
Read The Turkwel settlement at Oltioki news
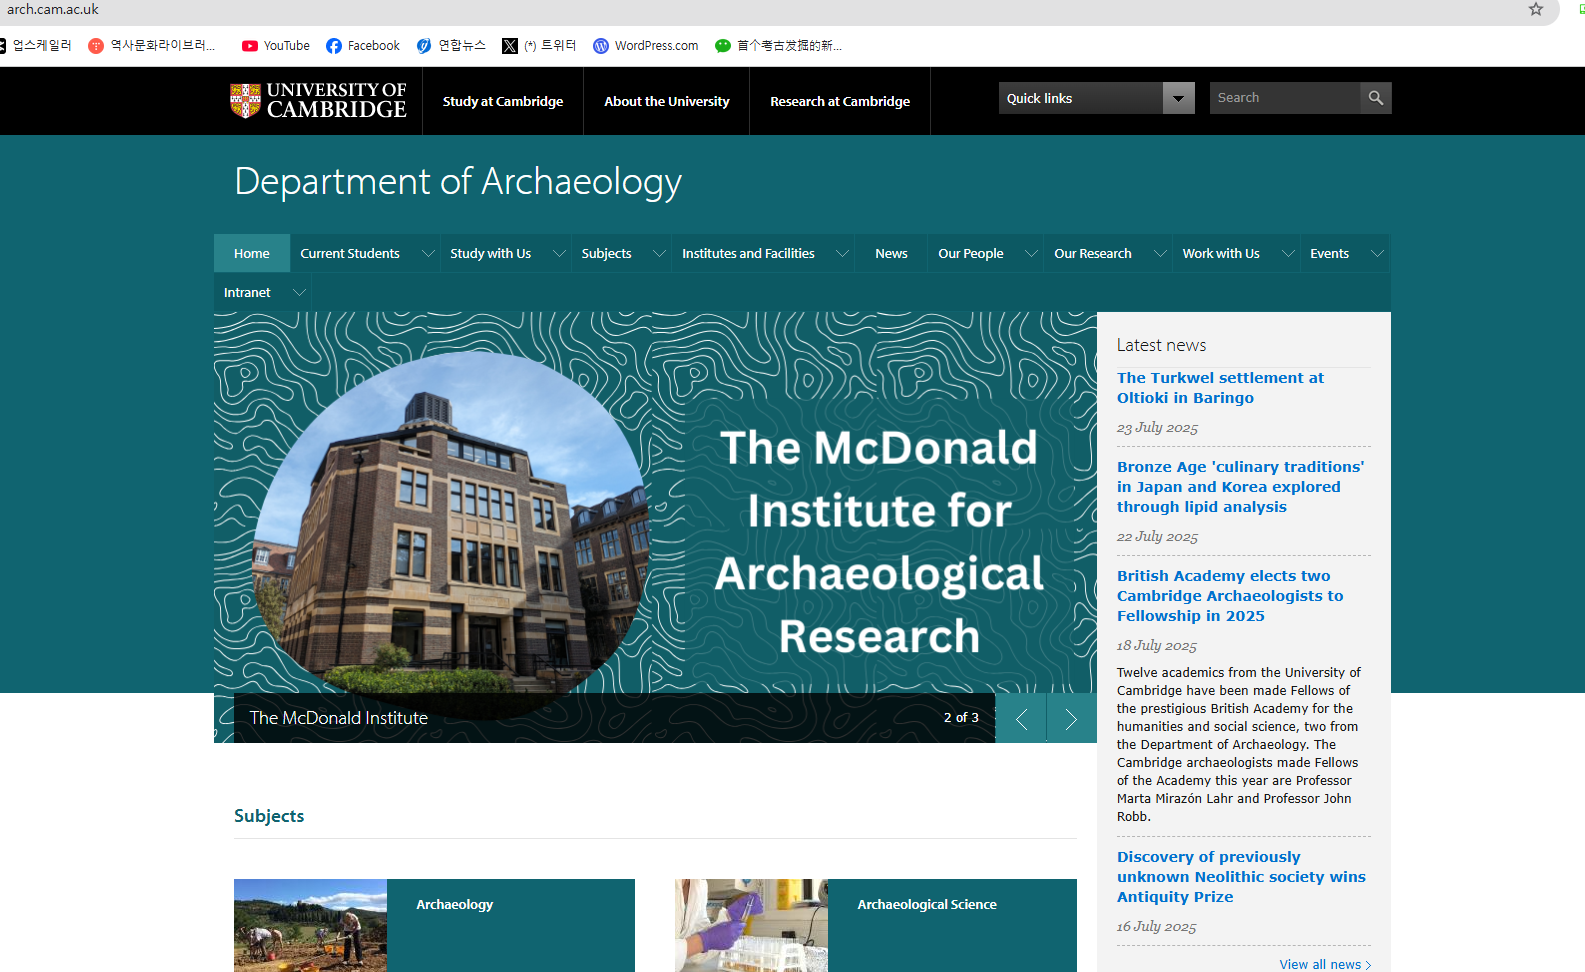1220,388
